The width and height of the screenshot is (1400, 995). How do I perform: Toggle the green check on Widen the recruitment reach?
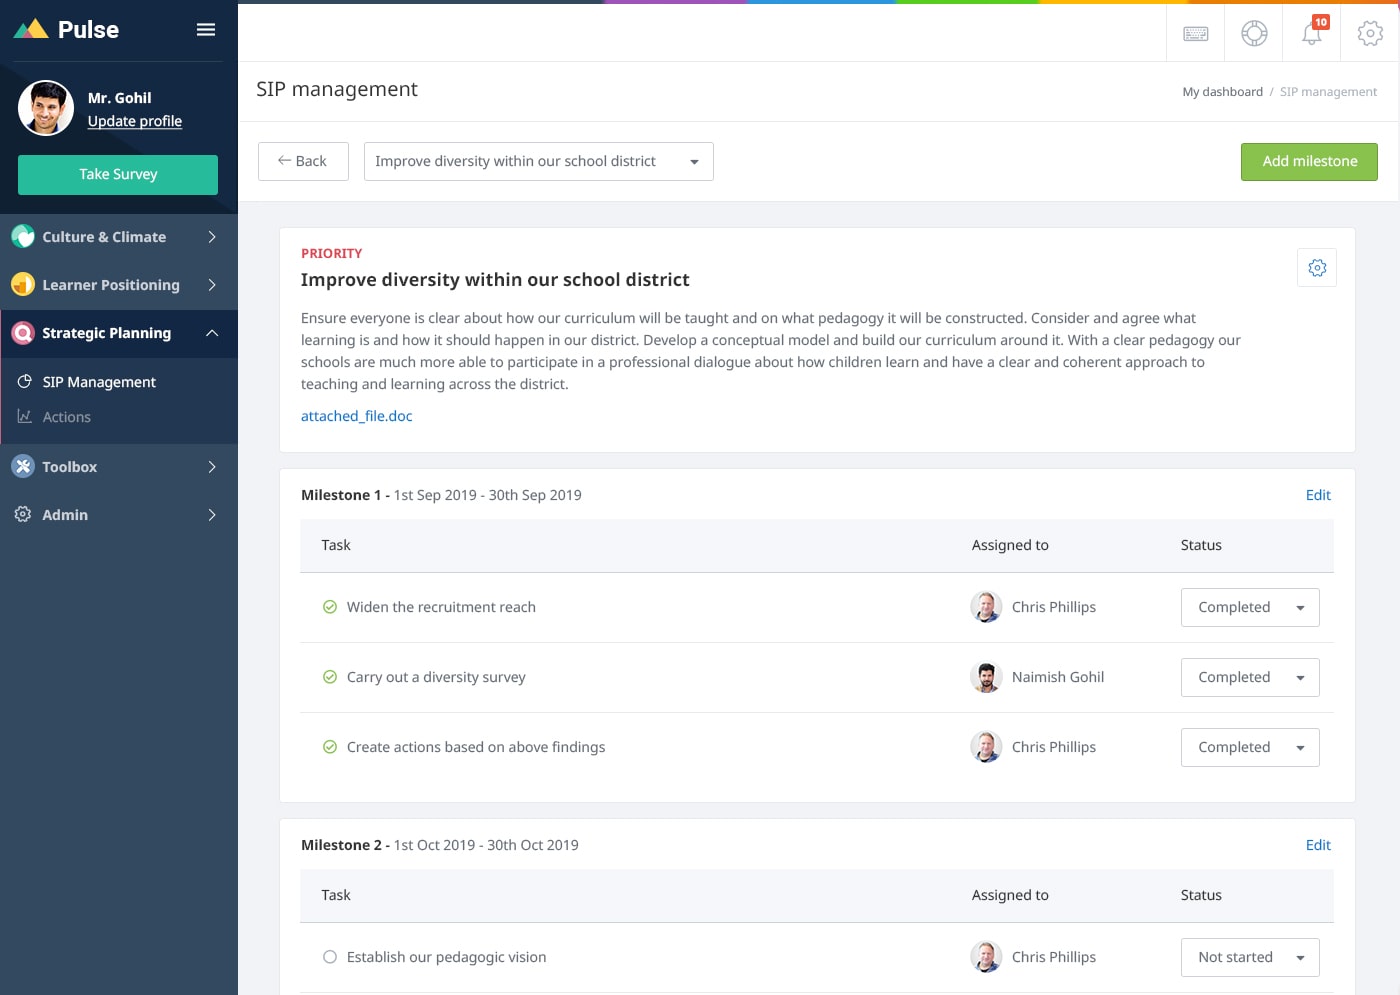(x=330, y=607)
